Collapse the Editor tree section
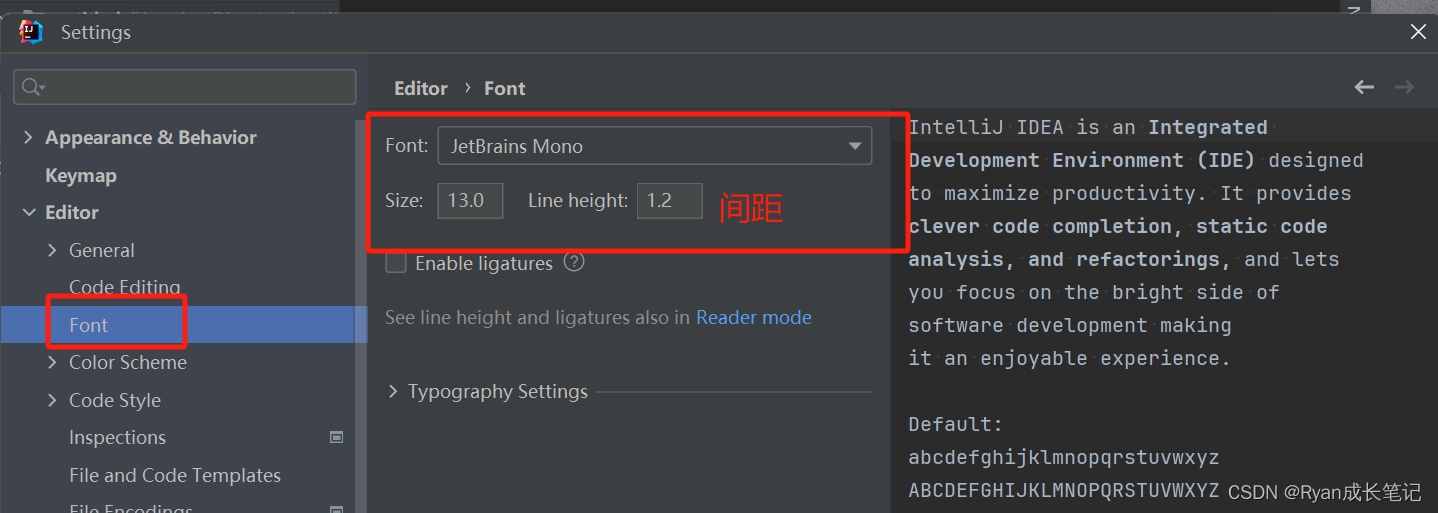The image size is (1438, 513). [x=28, y=212]
